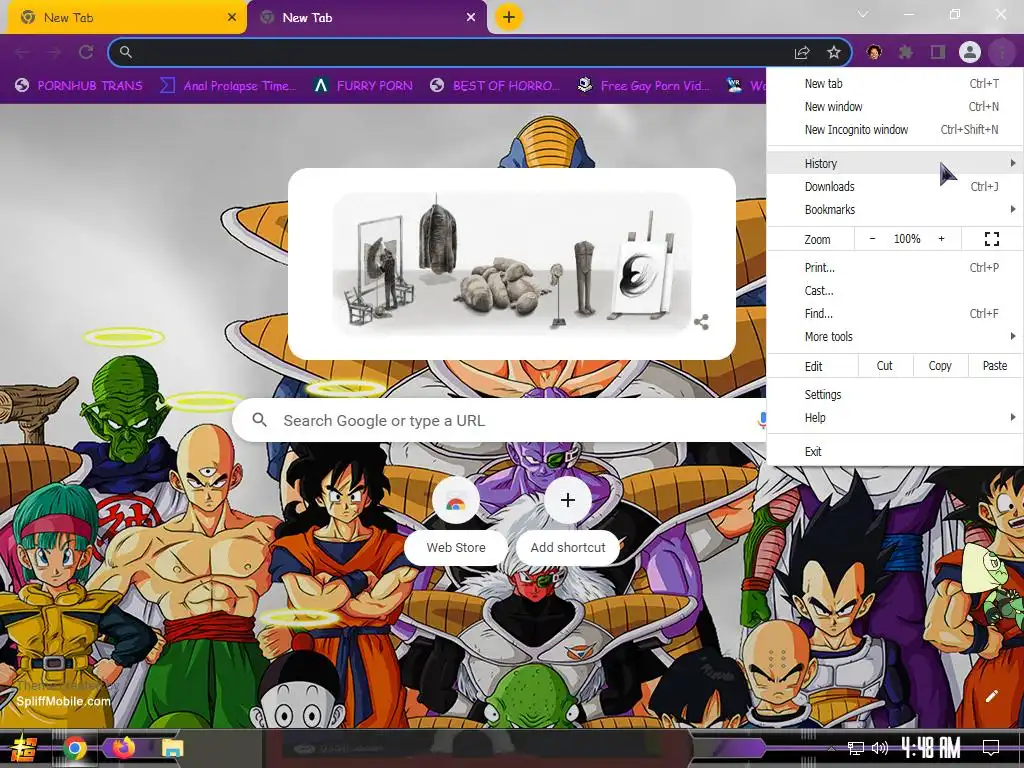This screenshot has height=768, width=1024.
Task: Click the 100% zoom value
Action: pyautogui.click(x=906, y=239)
